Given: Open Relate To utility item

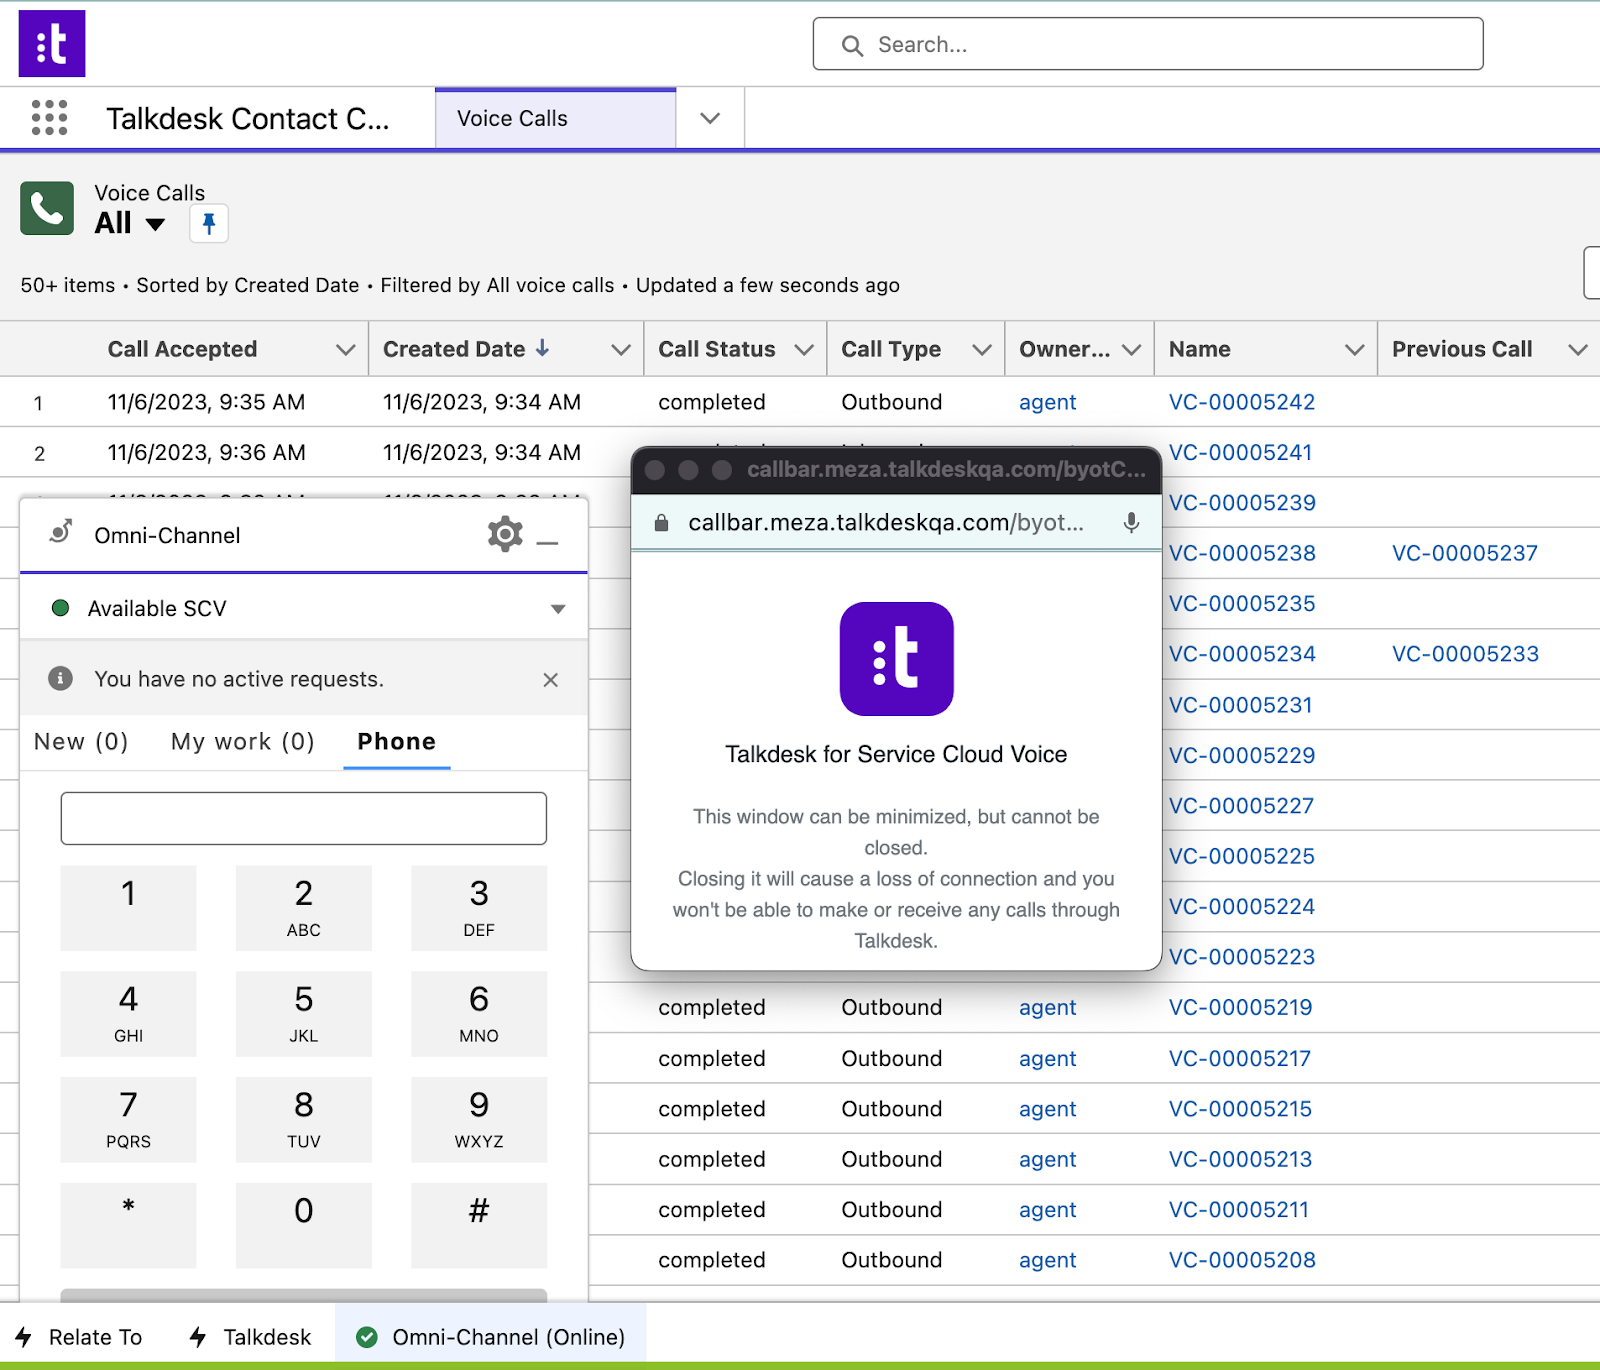Looking at the screenshot, I should 79,1337.
